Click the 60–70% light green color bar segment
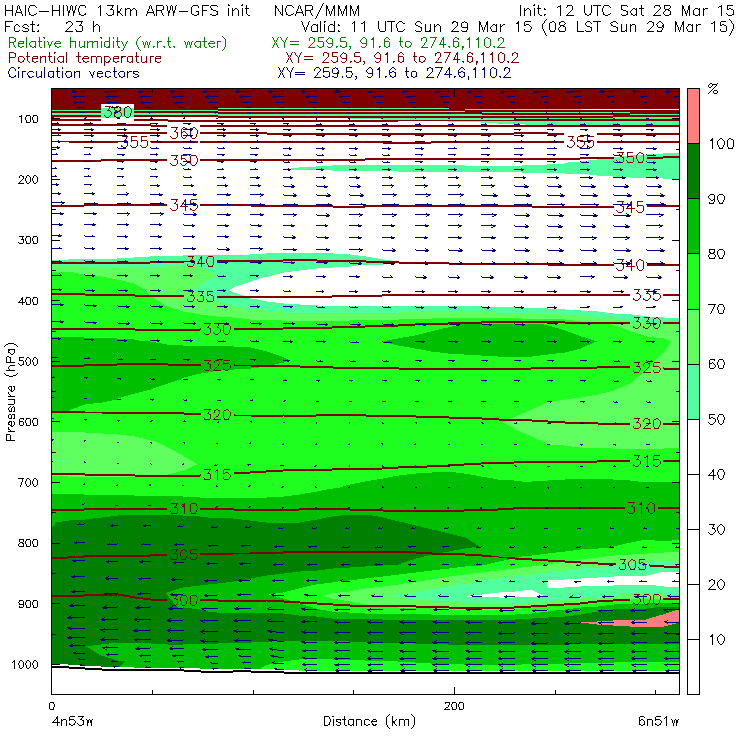The image size is (740, 740). pos(693,336)
